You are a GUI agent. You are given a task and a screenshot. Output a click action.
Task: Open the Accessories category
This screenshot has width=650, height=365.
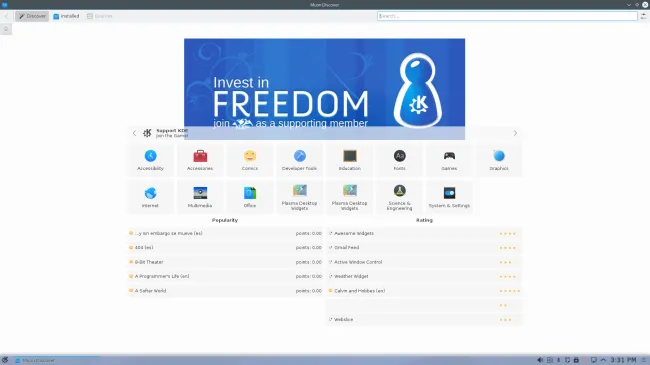200,161
